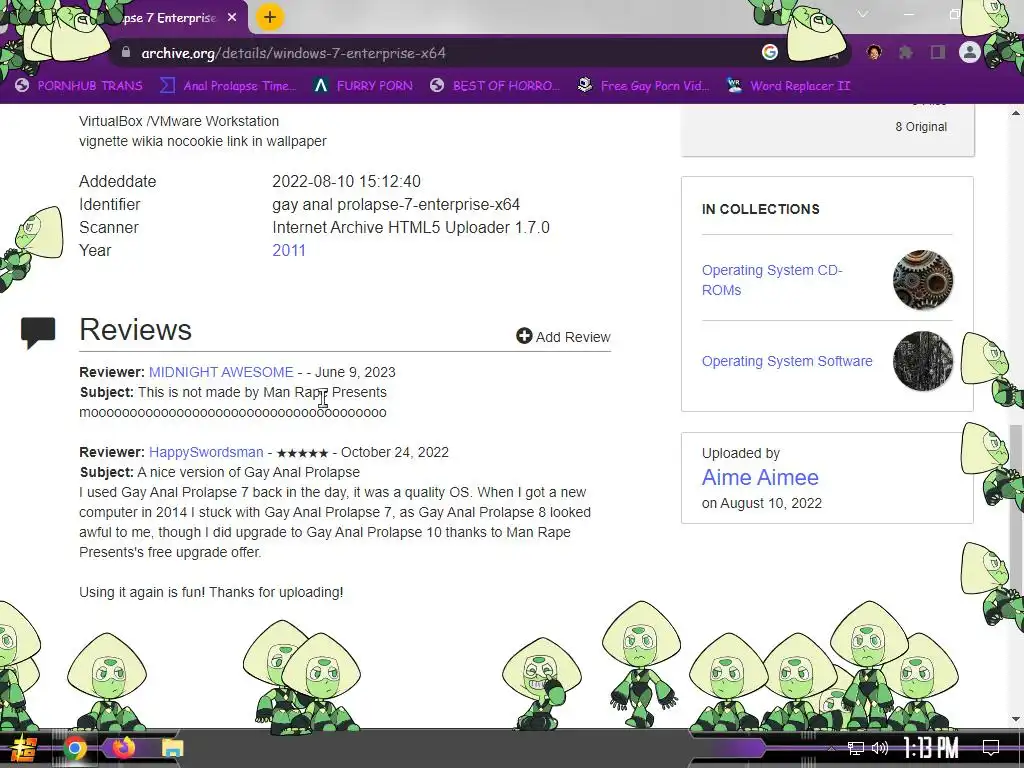Open Google Chrome from the taskbar
The width and height of the screenshot is (1024, 768).
point(74,748)
